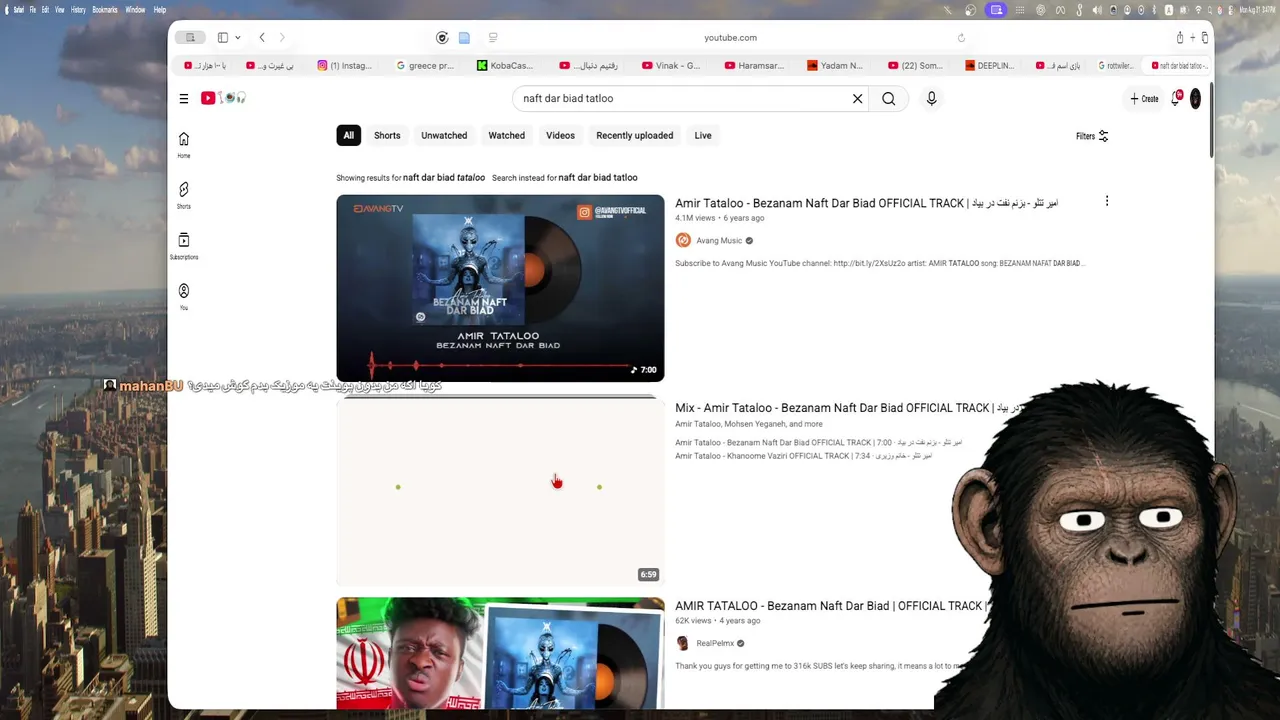Open the Safari menu in menu bar
This screenshot has width=1280, height=720.
20,9
